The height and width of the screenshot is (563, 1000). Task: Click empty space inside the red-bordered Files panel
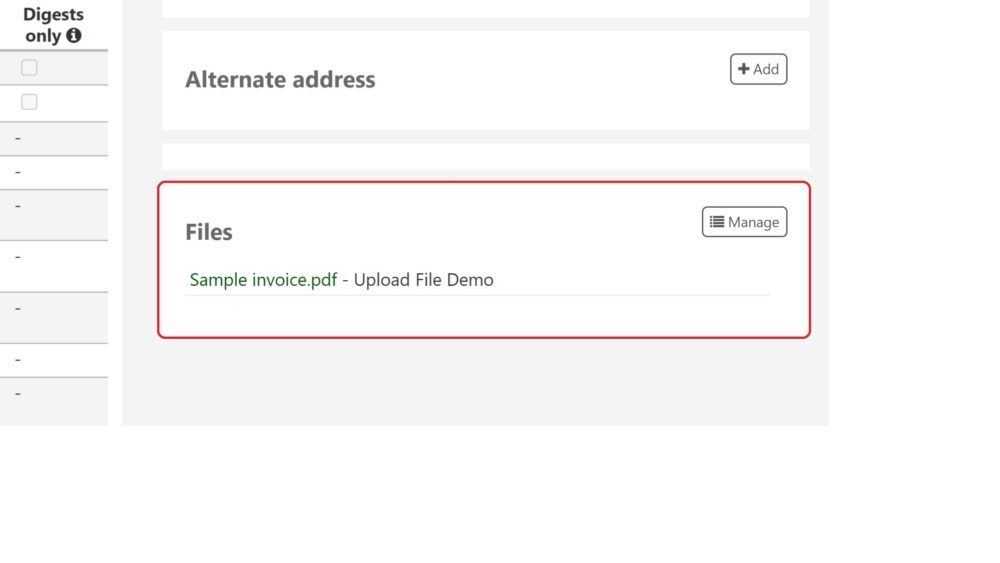pyautogui.click(x=485, y=316)
